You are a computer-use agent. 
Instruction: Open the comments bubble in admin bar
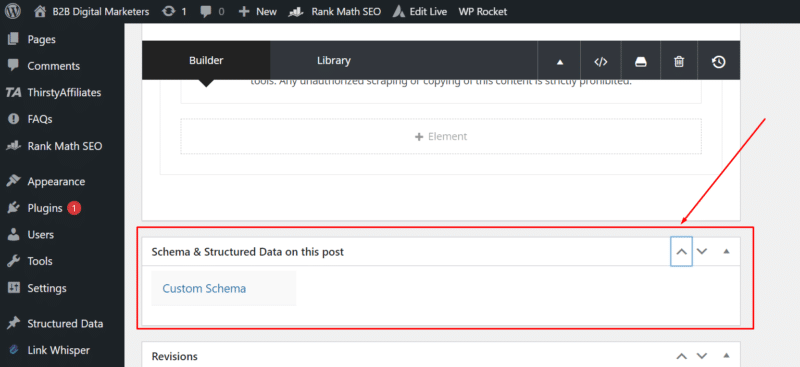click(x=212, y=11)
